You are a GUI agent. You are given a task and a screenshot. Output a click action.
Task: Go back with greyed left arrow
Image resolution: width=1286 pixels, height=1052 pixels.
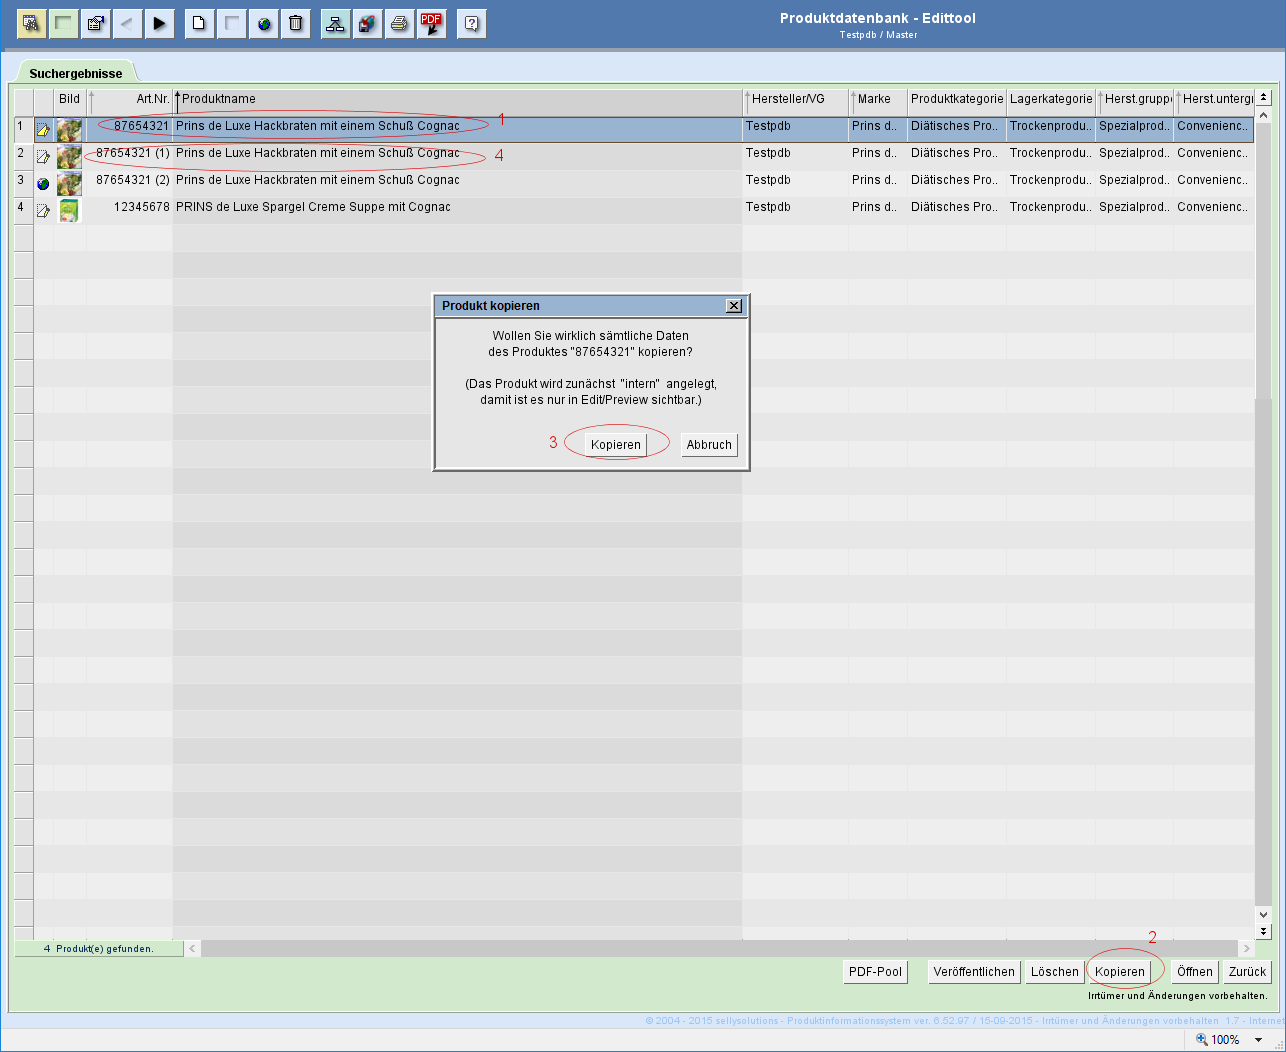point(127,23)
